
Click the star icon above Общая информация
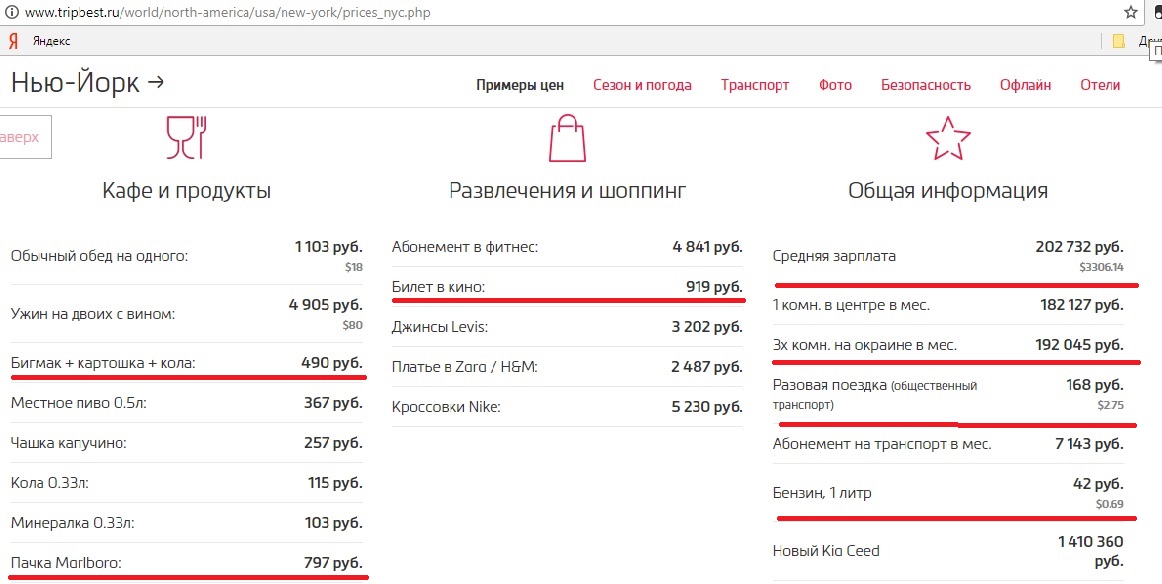point(948,138)
